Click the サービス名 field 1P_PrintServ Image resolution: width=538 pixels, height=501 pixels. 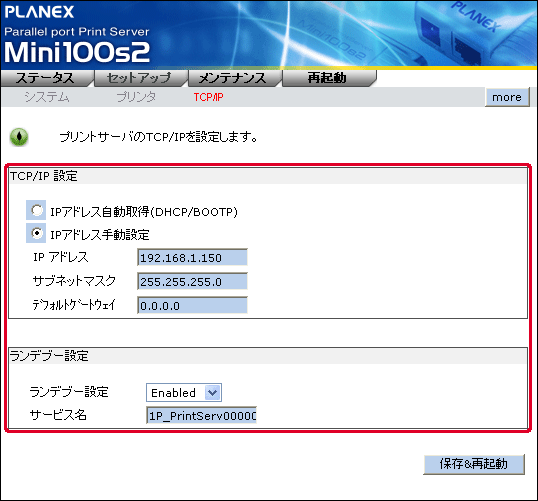pyautogui.click(x=201, y=416)
